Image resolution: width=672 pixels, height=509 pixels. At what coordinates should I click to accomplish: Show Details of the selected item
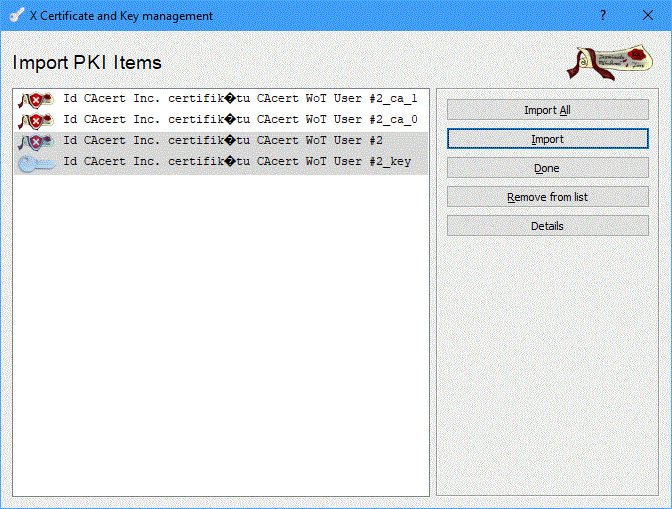pyautogui.click(x=547, y=226)
